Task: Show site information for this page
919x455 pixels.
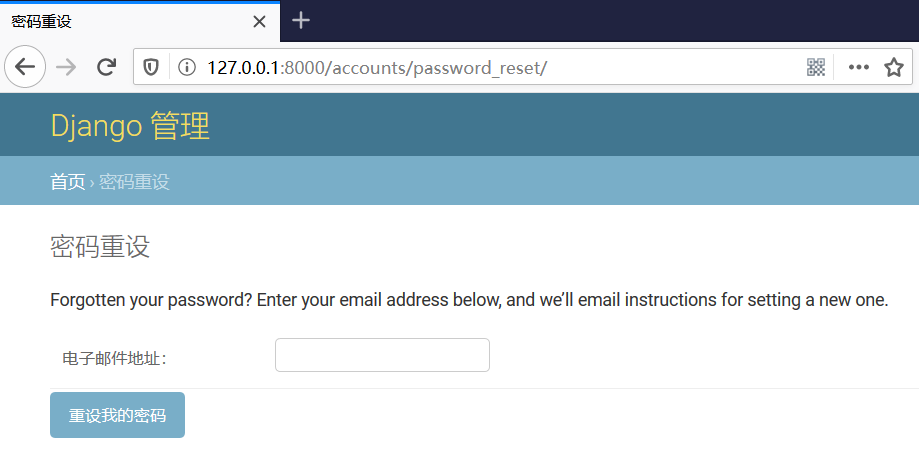Action: (186, 67)
